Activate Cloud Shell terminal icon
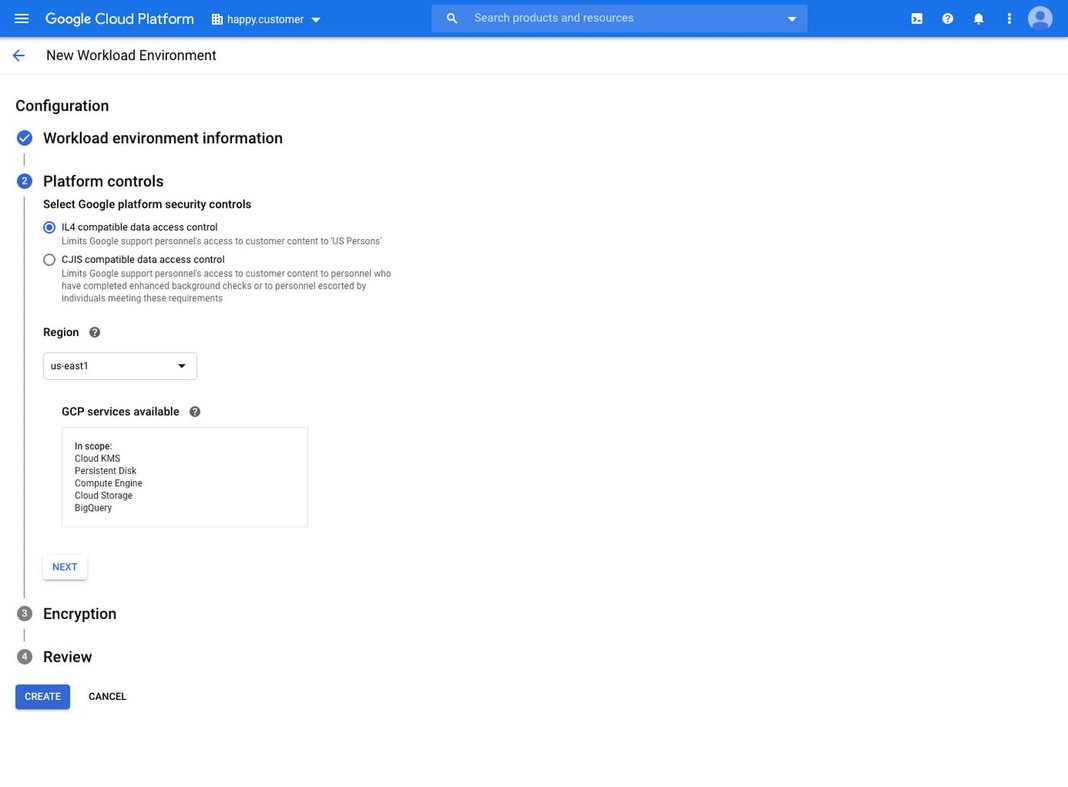The width and height of the screenshot is (1068, 787). tap(917, 18)
